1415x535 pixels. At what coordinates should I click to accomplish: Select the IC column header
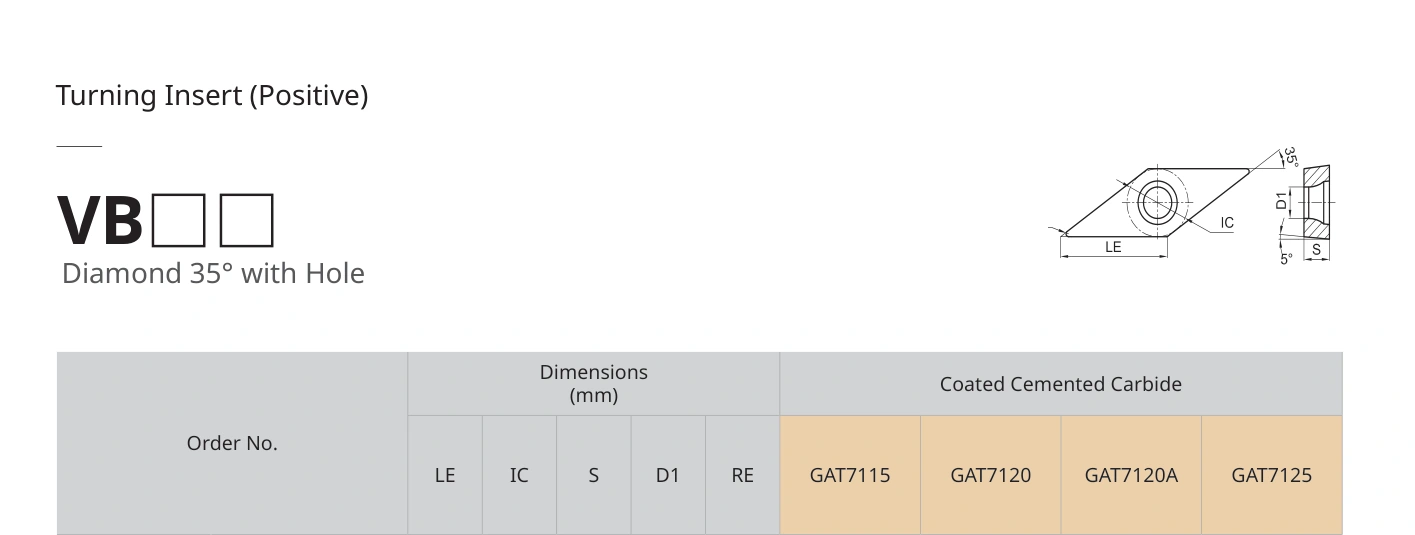point(519,475)
